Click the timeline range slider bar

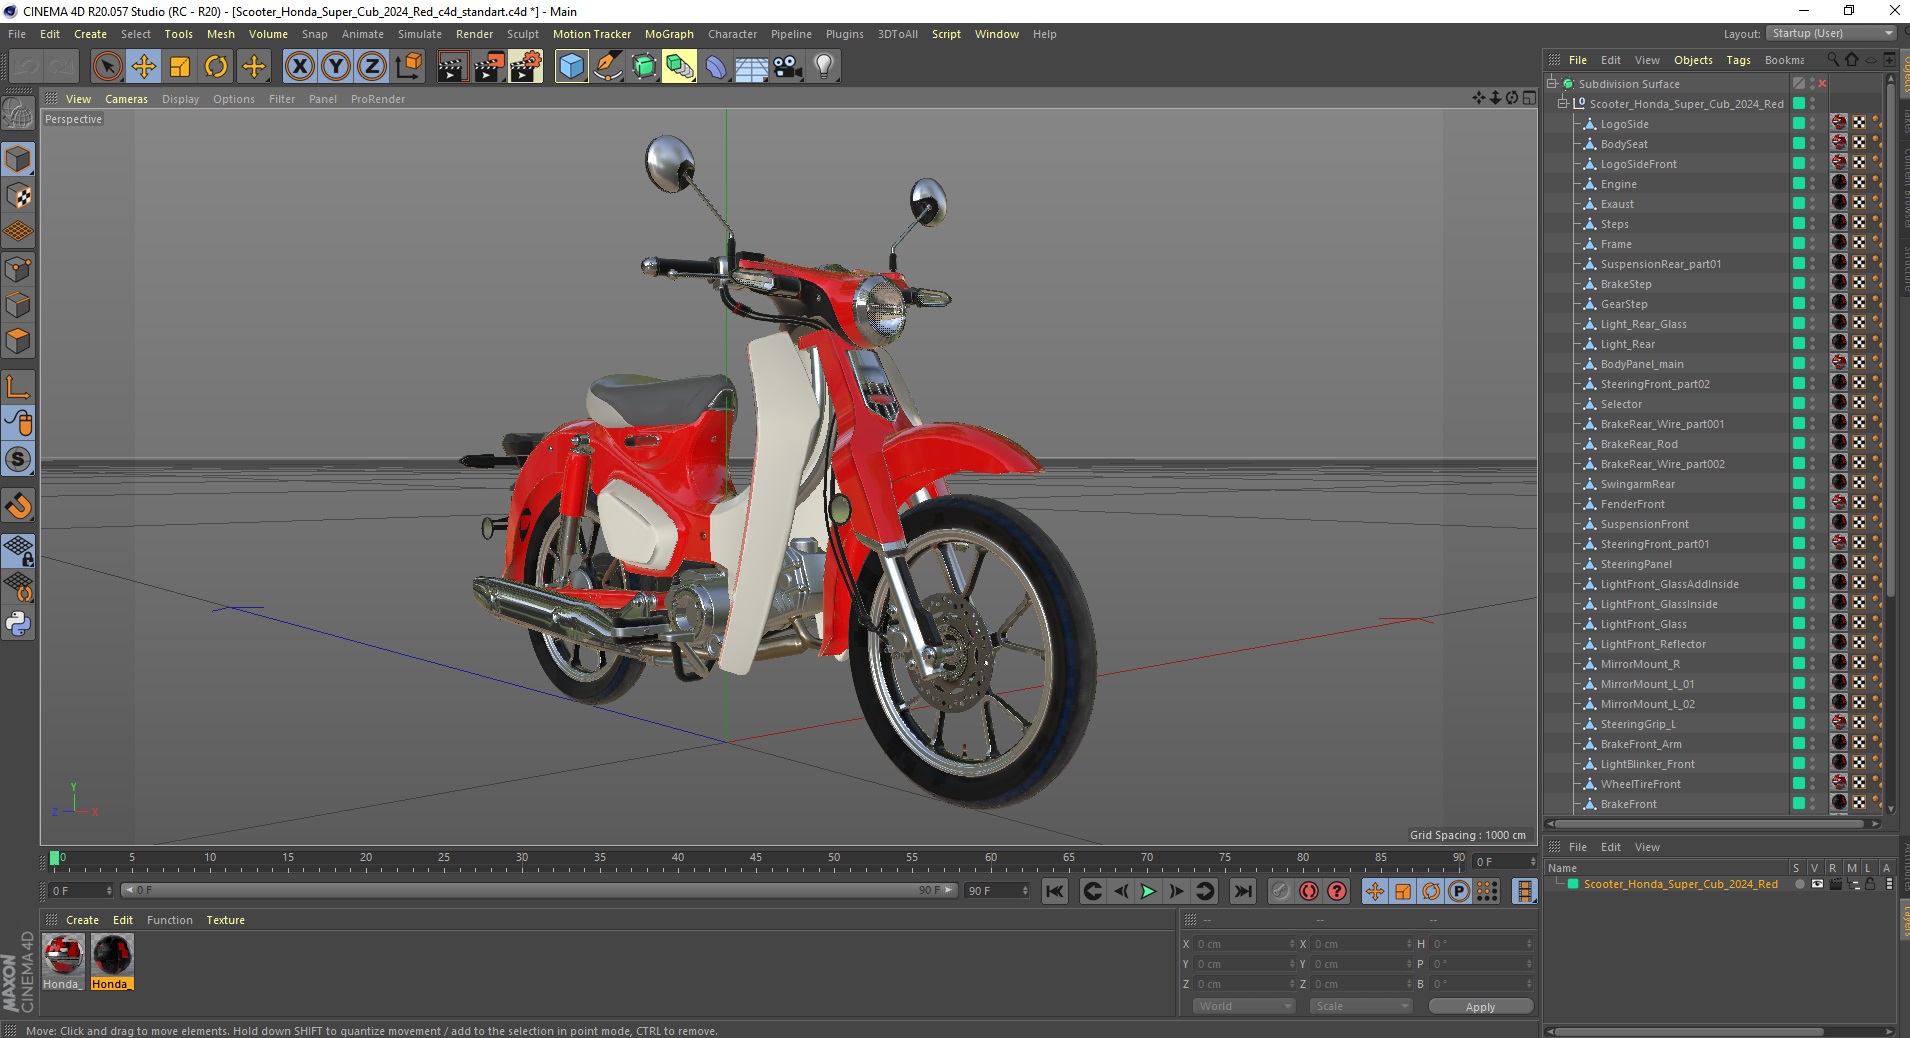pos(540,890)
